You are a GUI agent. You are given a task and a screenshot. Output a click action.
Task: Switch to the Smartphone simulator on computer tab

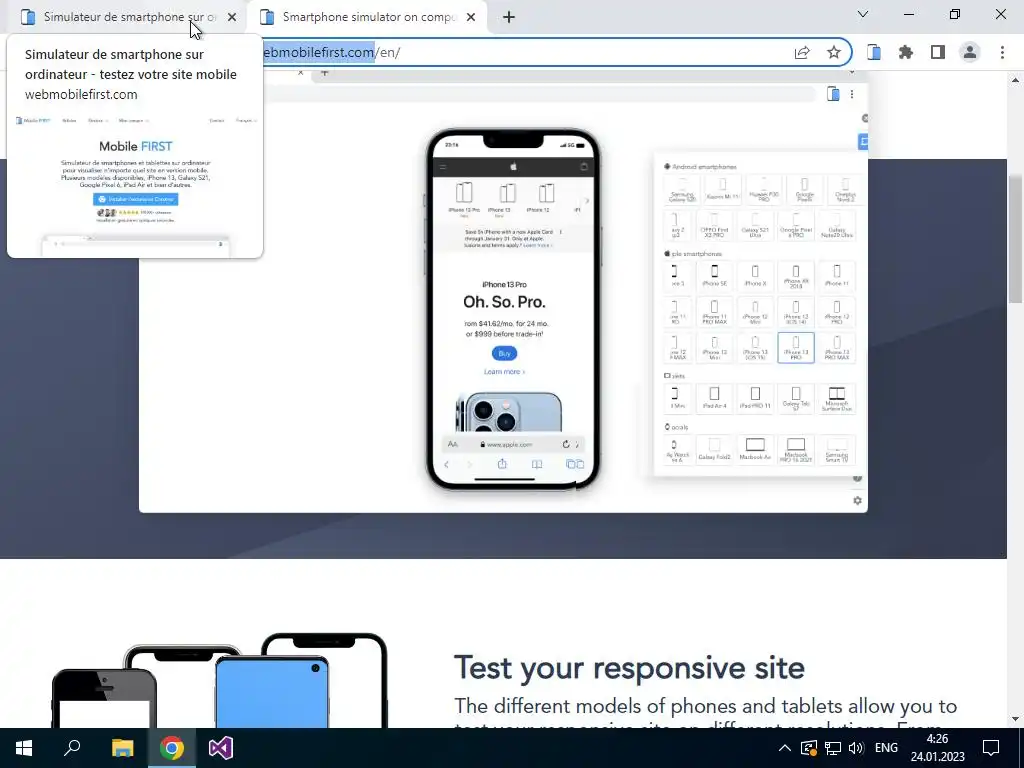tap(366, 18)
